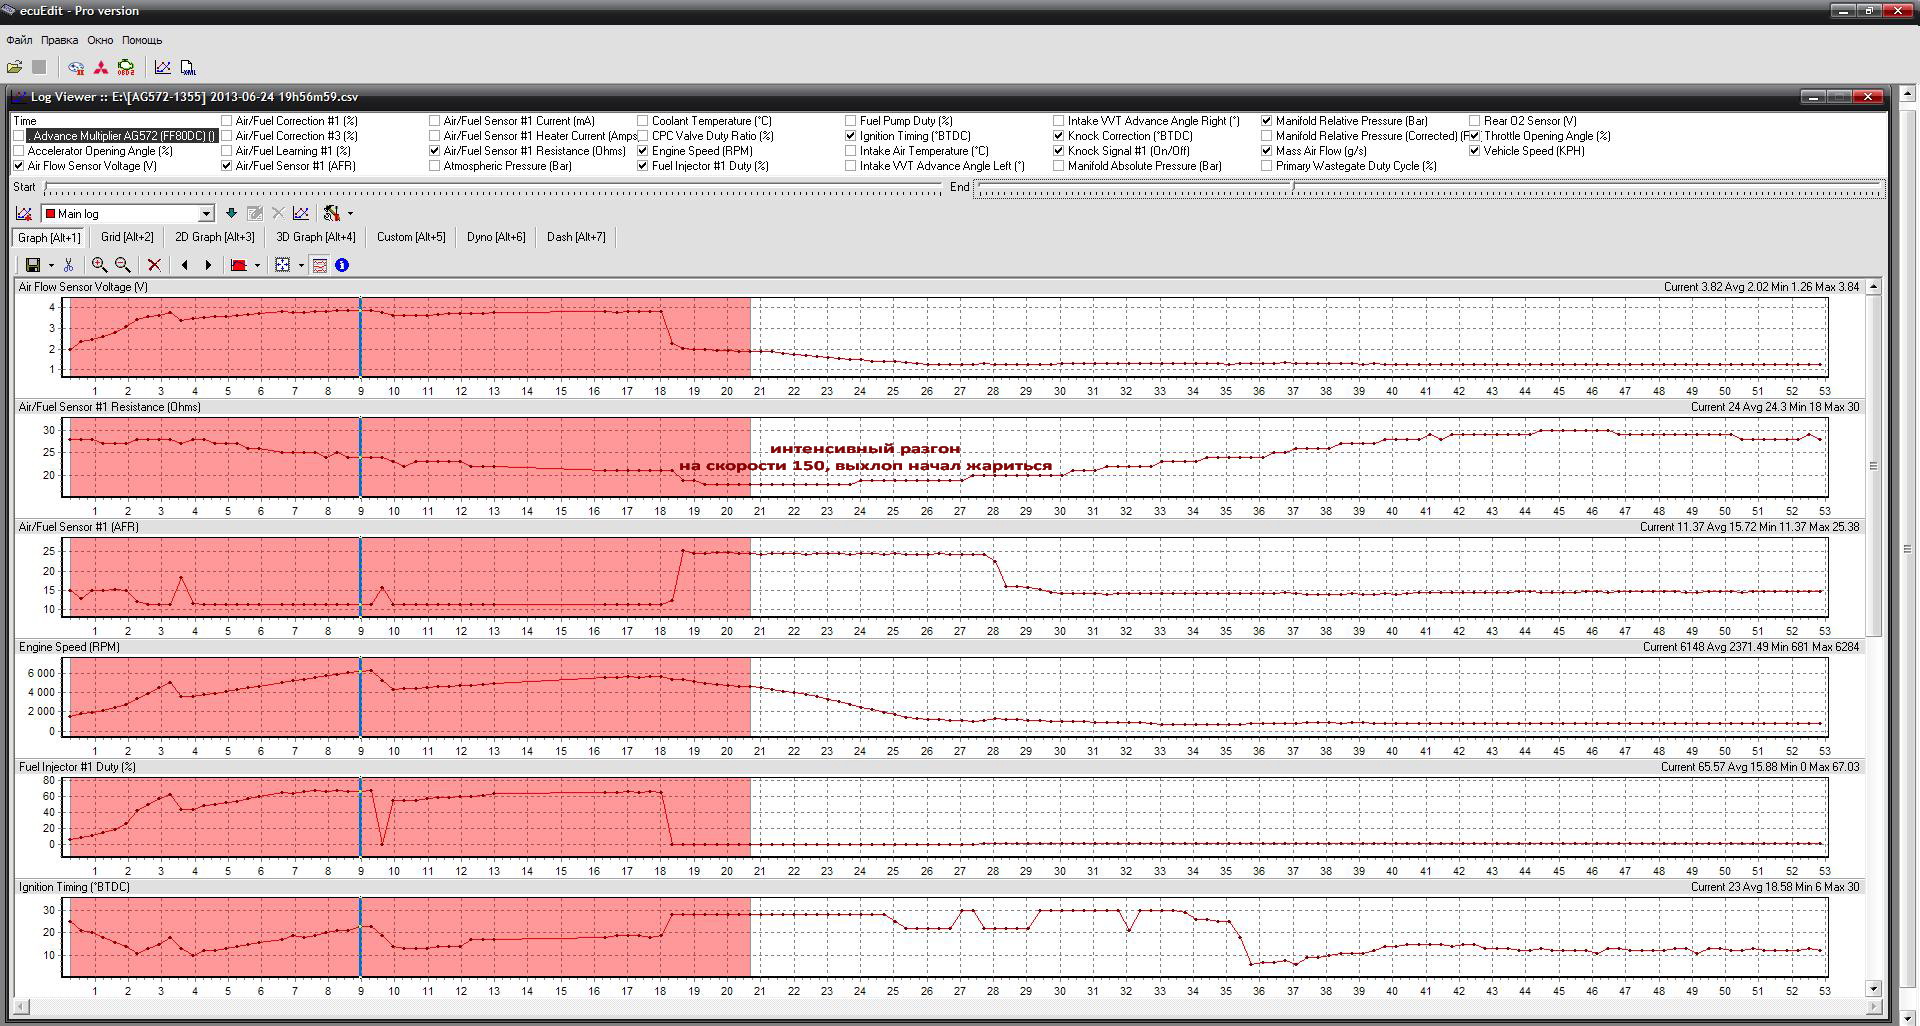Click the zoom in magnifier icon
1920x1026 pixels.
tap(99, 265)
